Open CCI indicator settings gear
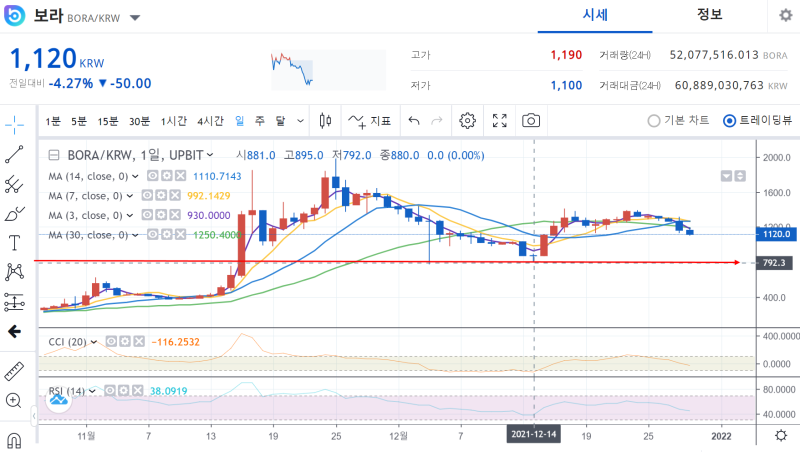Image resolution: width=800 pixels, height=452 pixels. [x=125, y=341]
